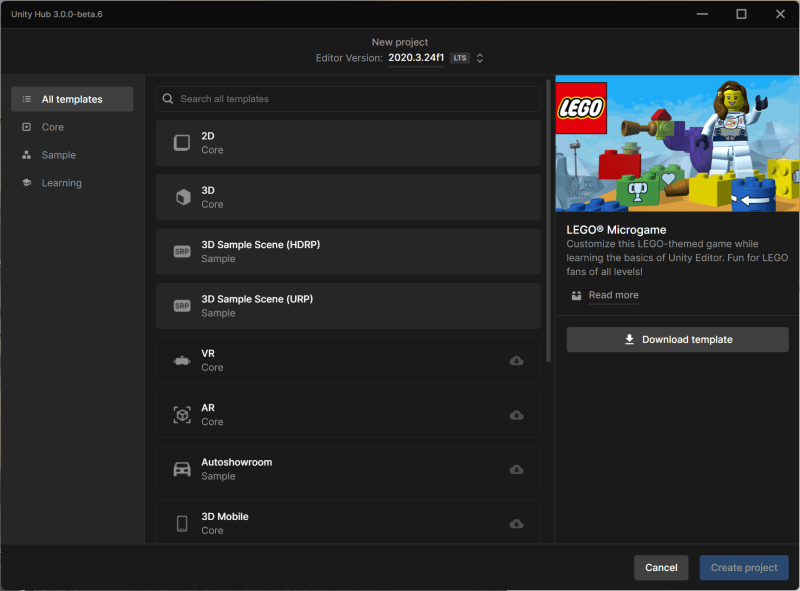Select the All templates category

[72, 99]
